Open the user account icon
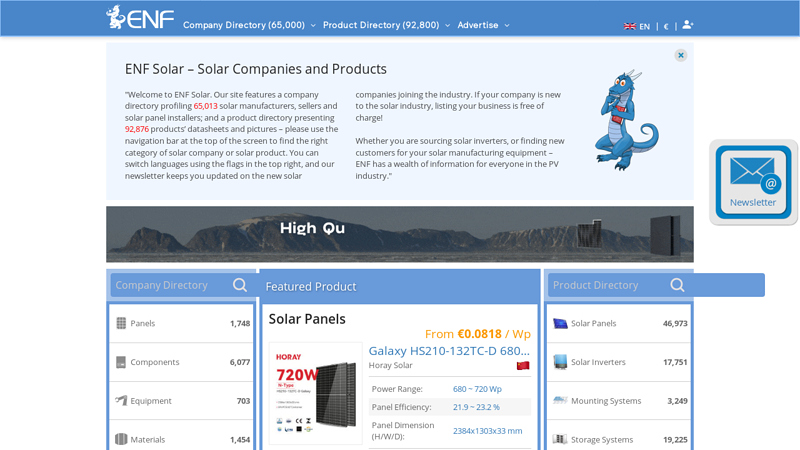800x450 pixels. pyautogui.click(x=687, y=24)
